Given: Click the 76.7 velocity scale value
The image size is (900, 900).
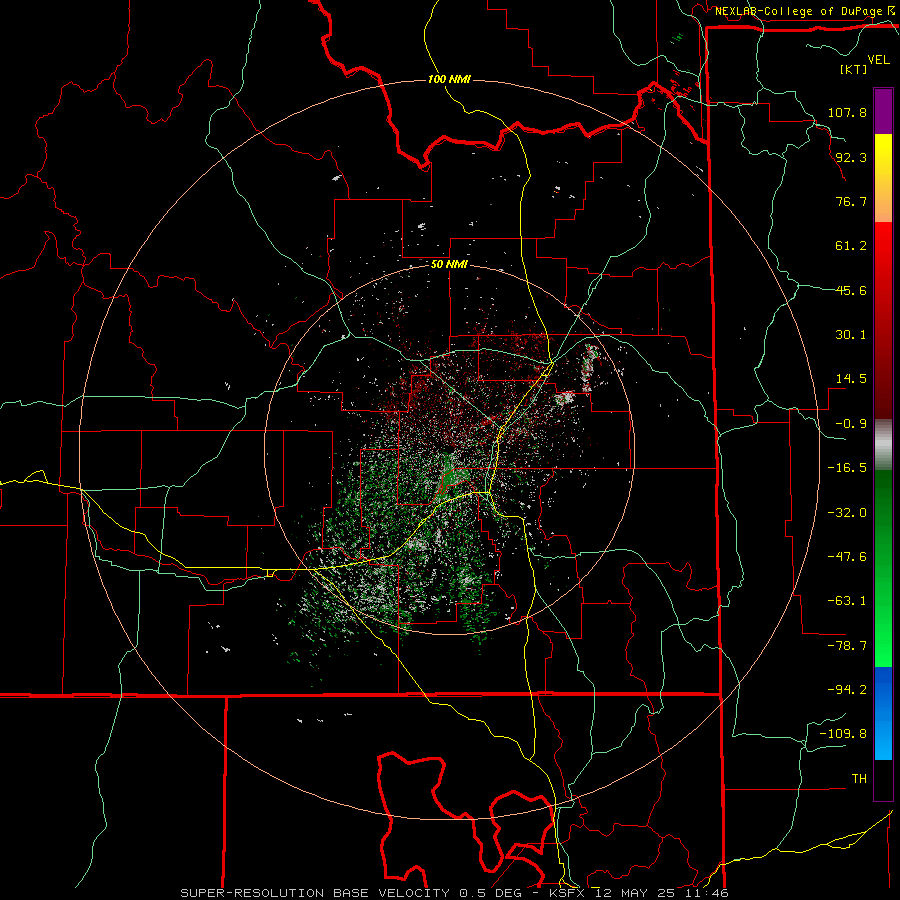Looking at the screenshot, I should (851, 201).
